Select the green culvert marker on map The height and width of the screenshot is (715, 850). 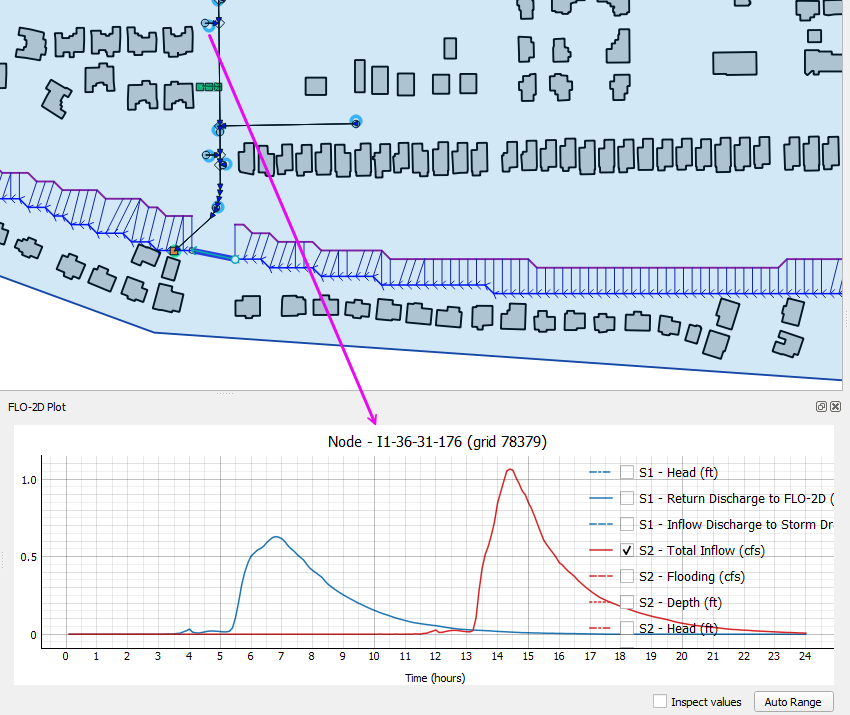[208, 87]
